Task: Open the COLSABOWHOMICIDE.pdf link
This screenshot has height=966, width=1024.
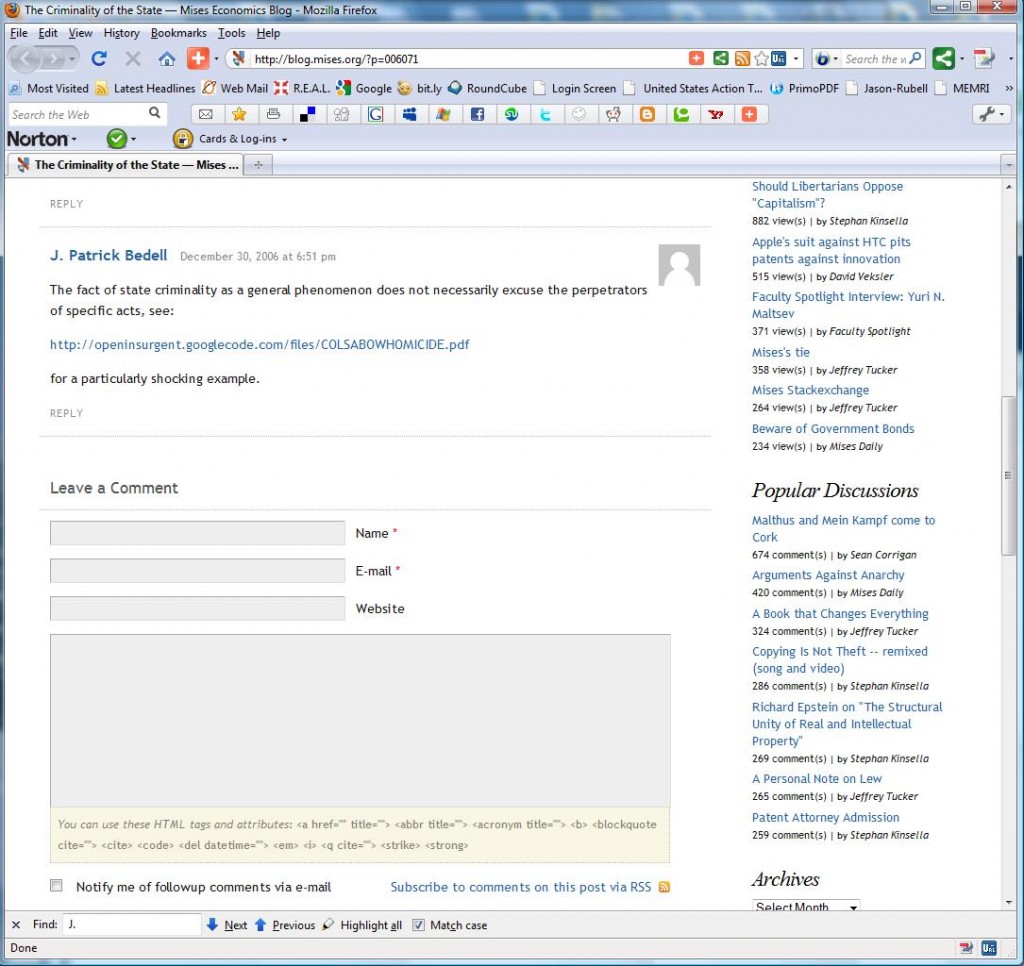Action: [x=259, y=345]
